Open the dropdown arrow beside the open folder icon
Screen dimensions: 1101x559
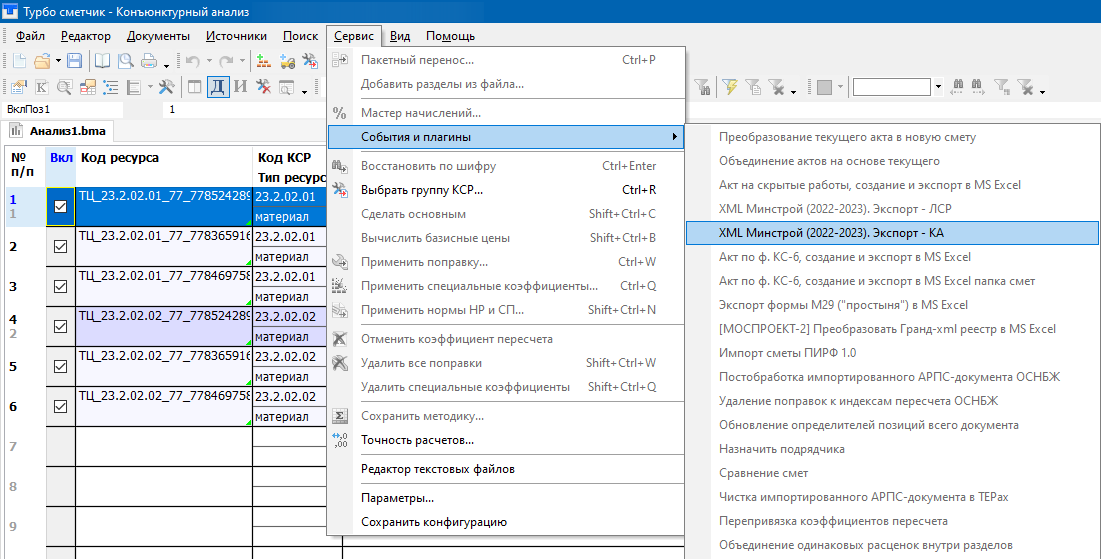(58, 61)
